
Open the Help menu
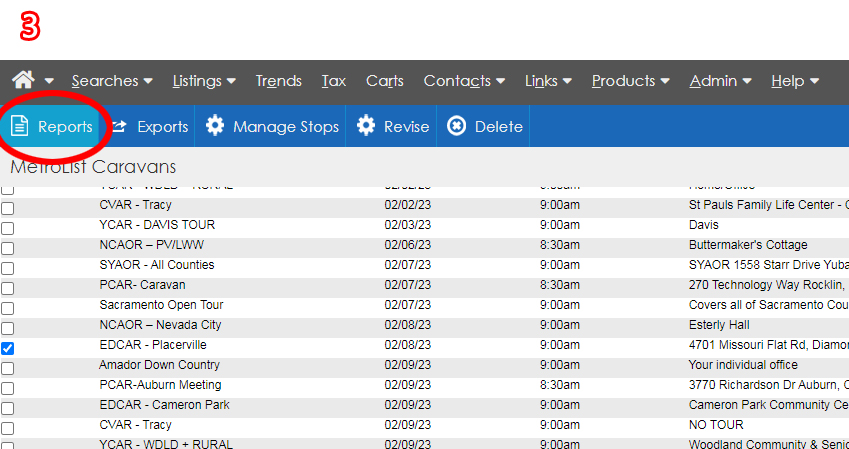pos(788,81)
